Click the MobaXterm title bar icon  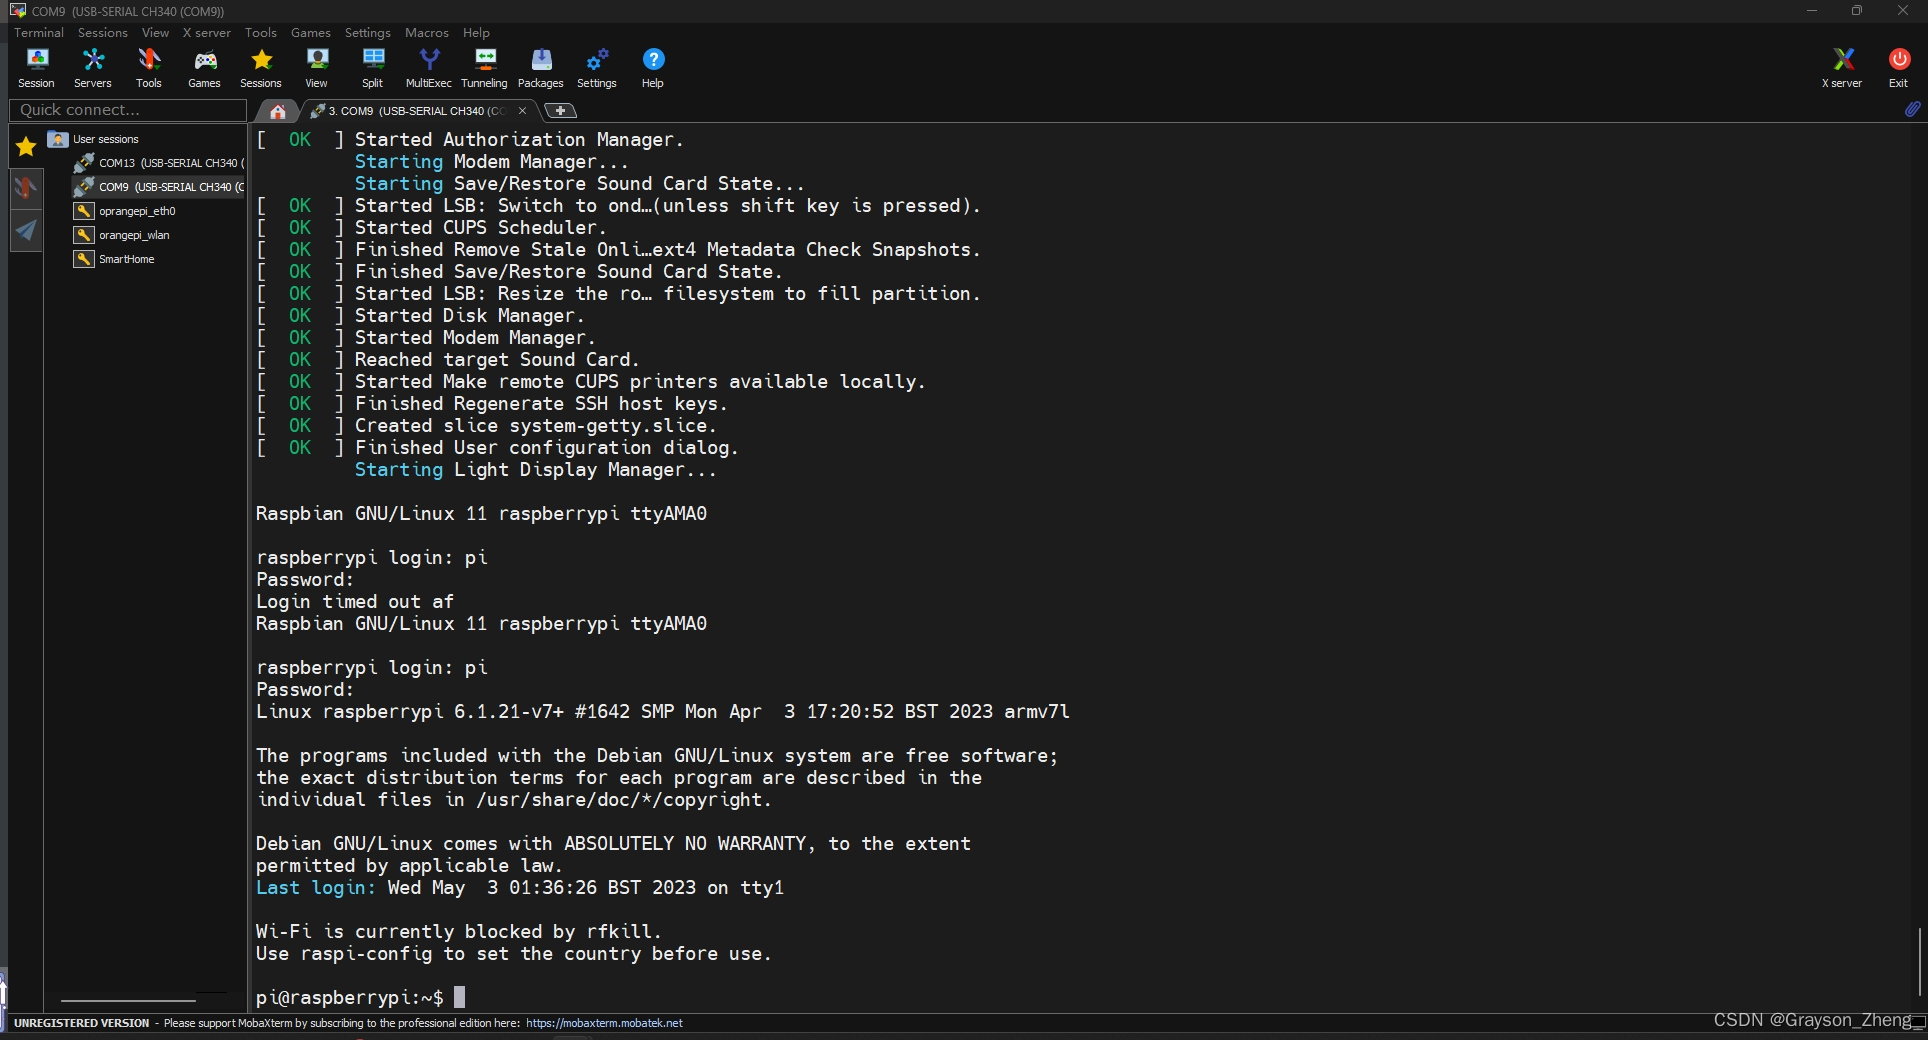[18, 11]
